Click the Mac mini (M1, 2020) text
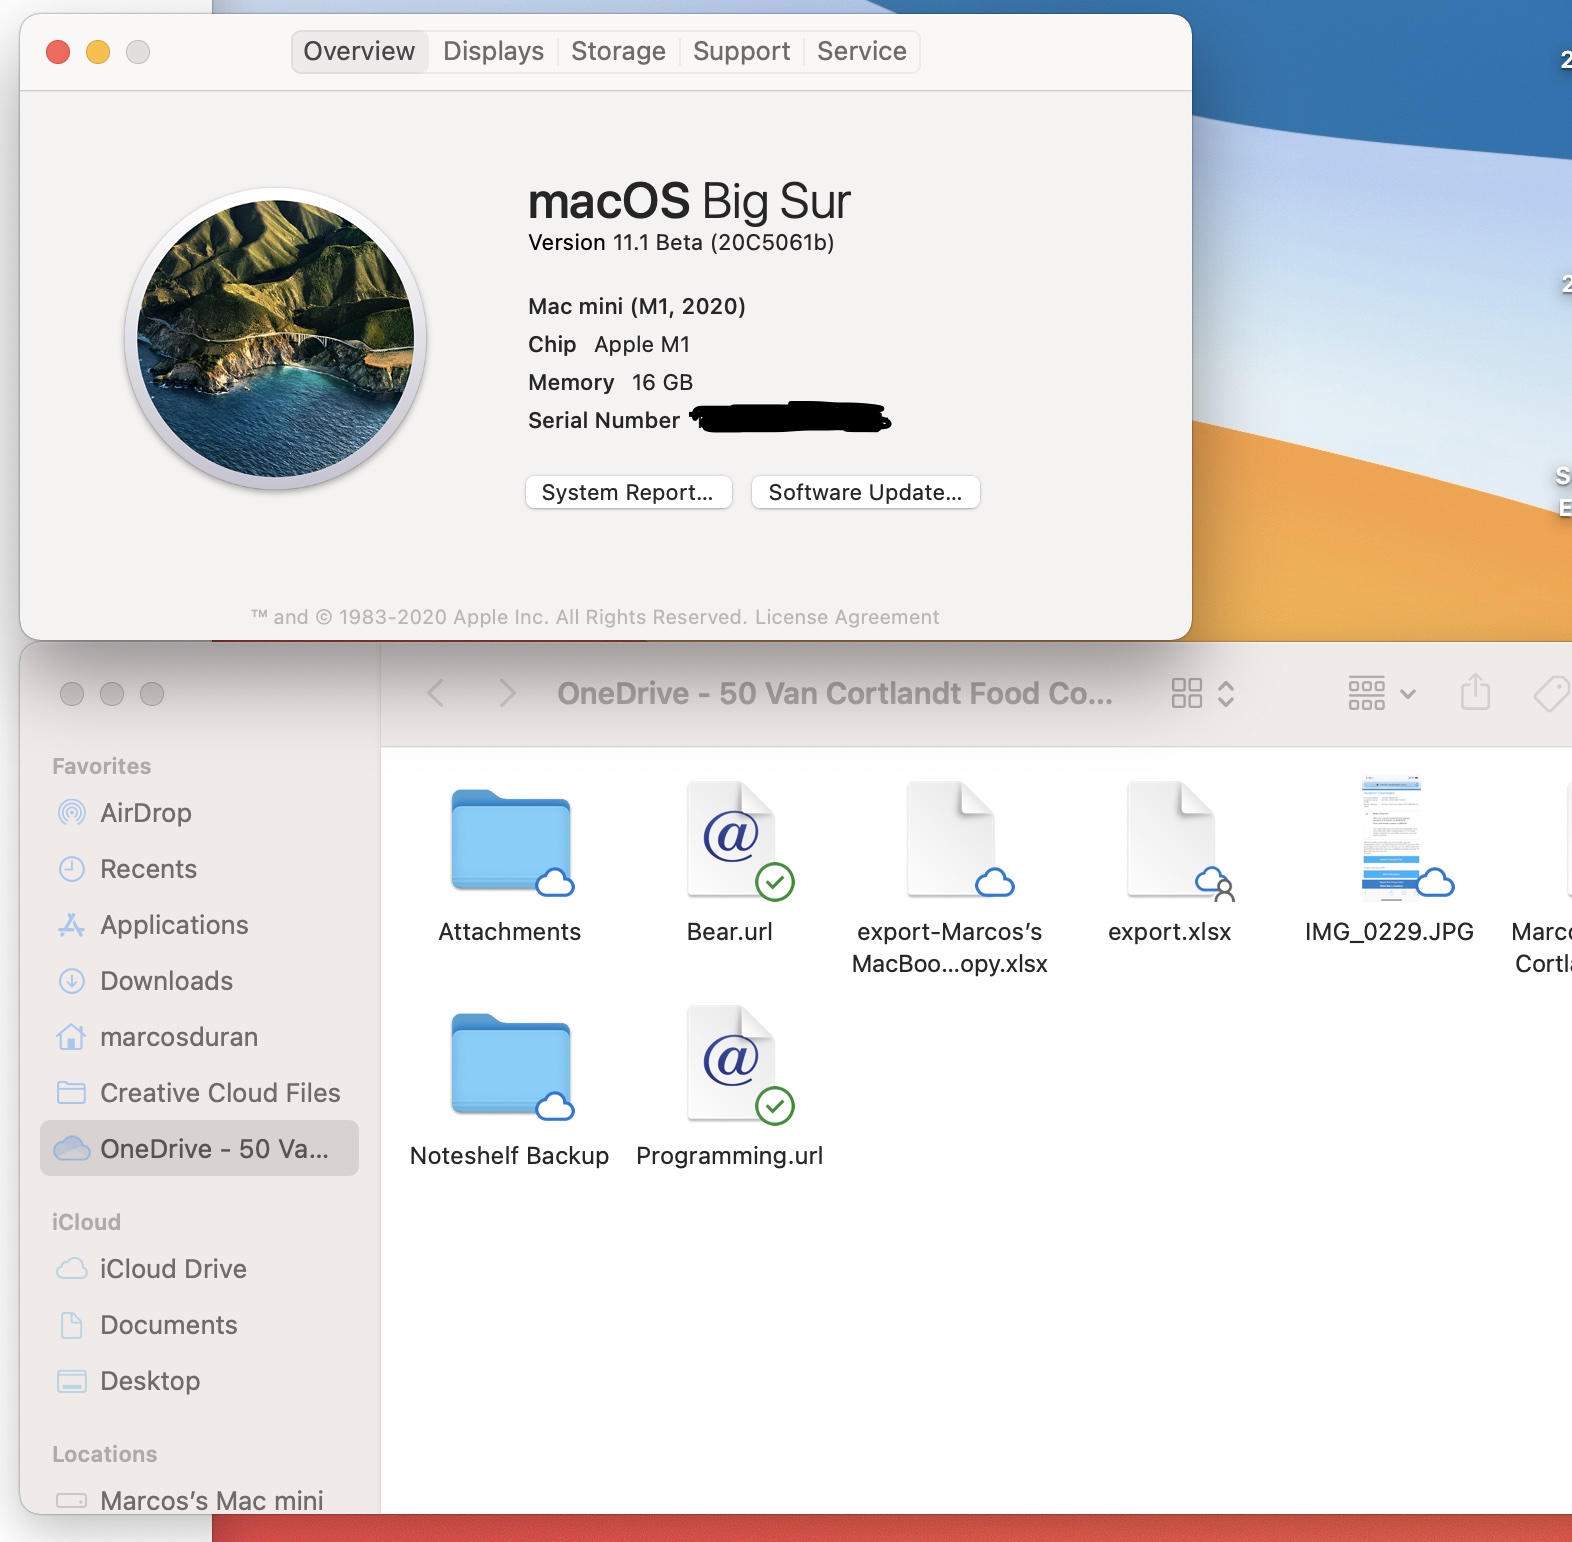Viewport: 1572px width, 1542px height. (637, 306)
